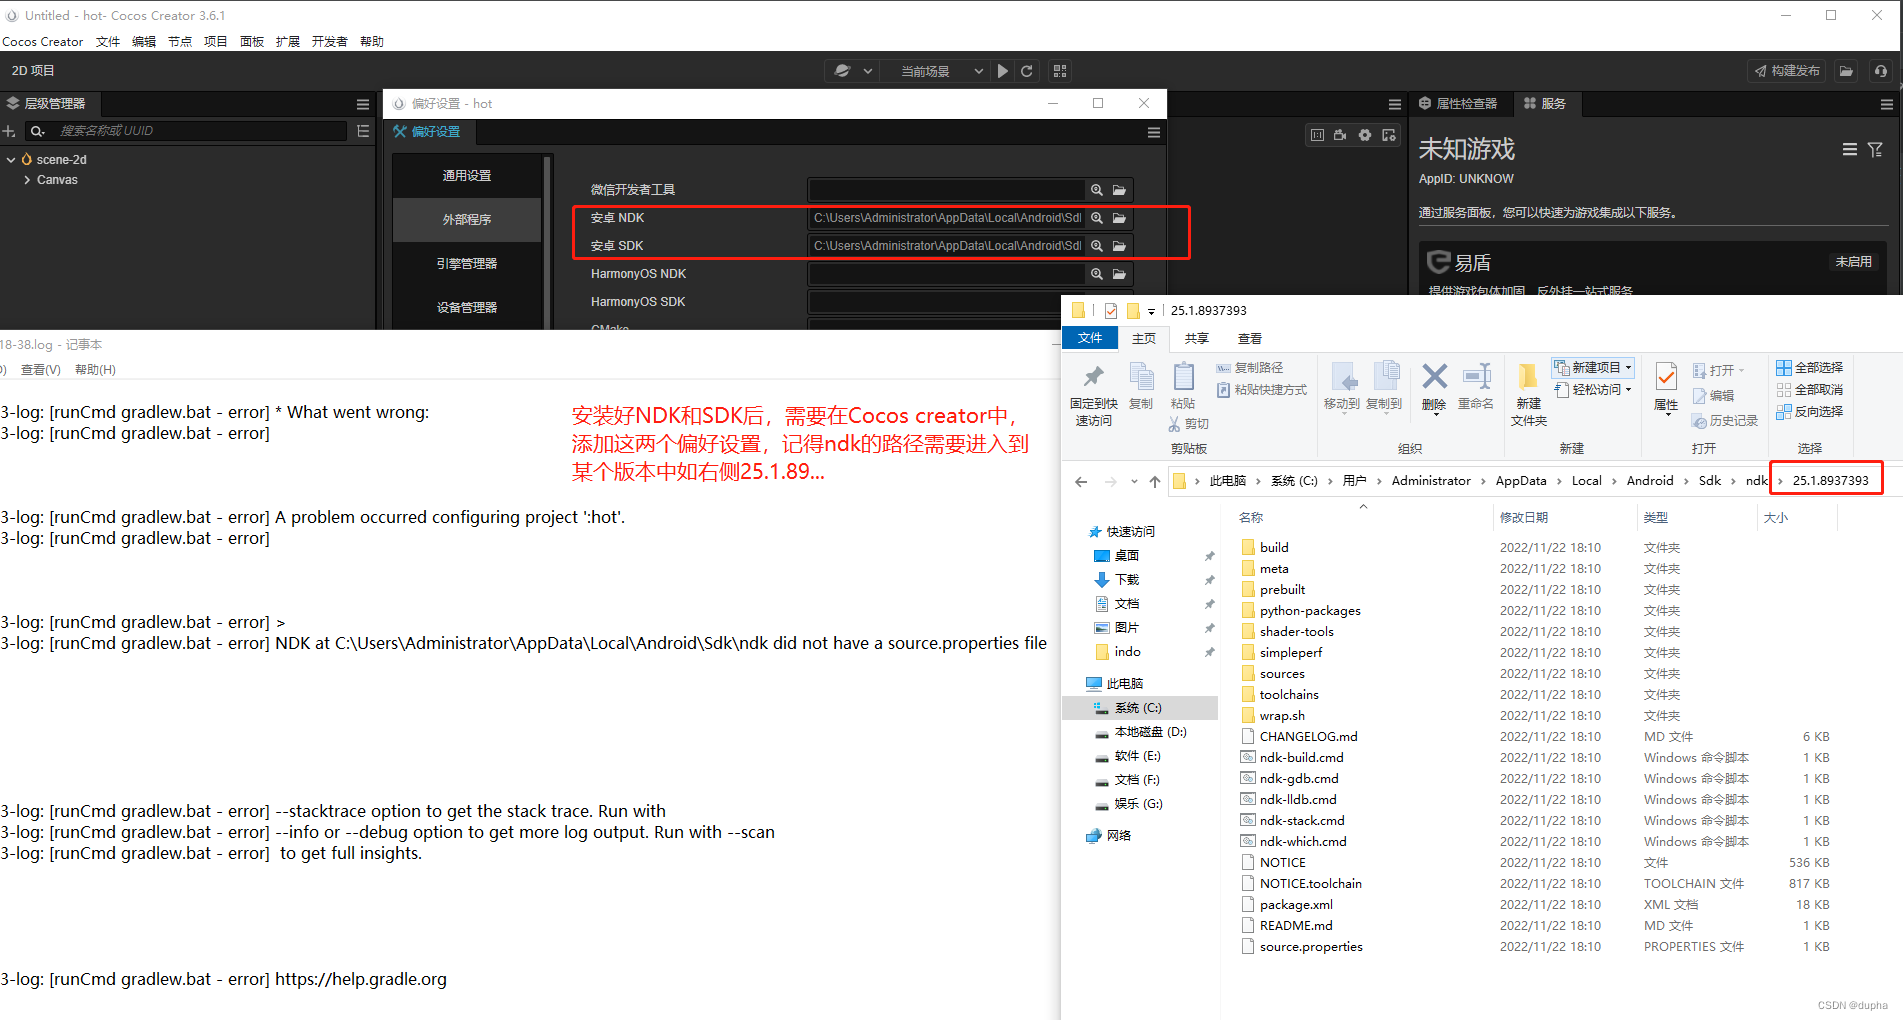Click the preview platform browser icon
Viewport: 1903px width, 1020px height.
[842, 71]
